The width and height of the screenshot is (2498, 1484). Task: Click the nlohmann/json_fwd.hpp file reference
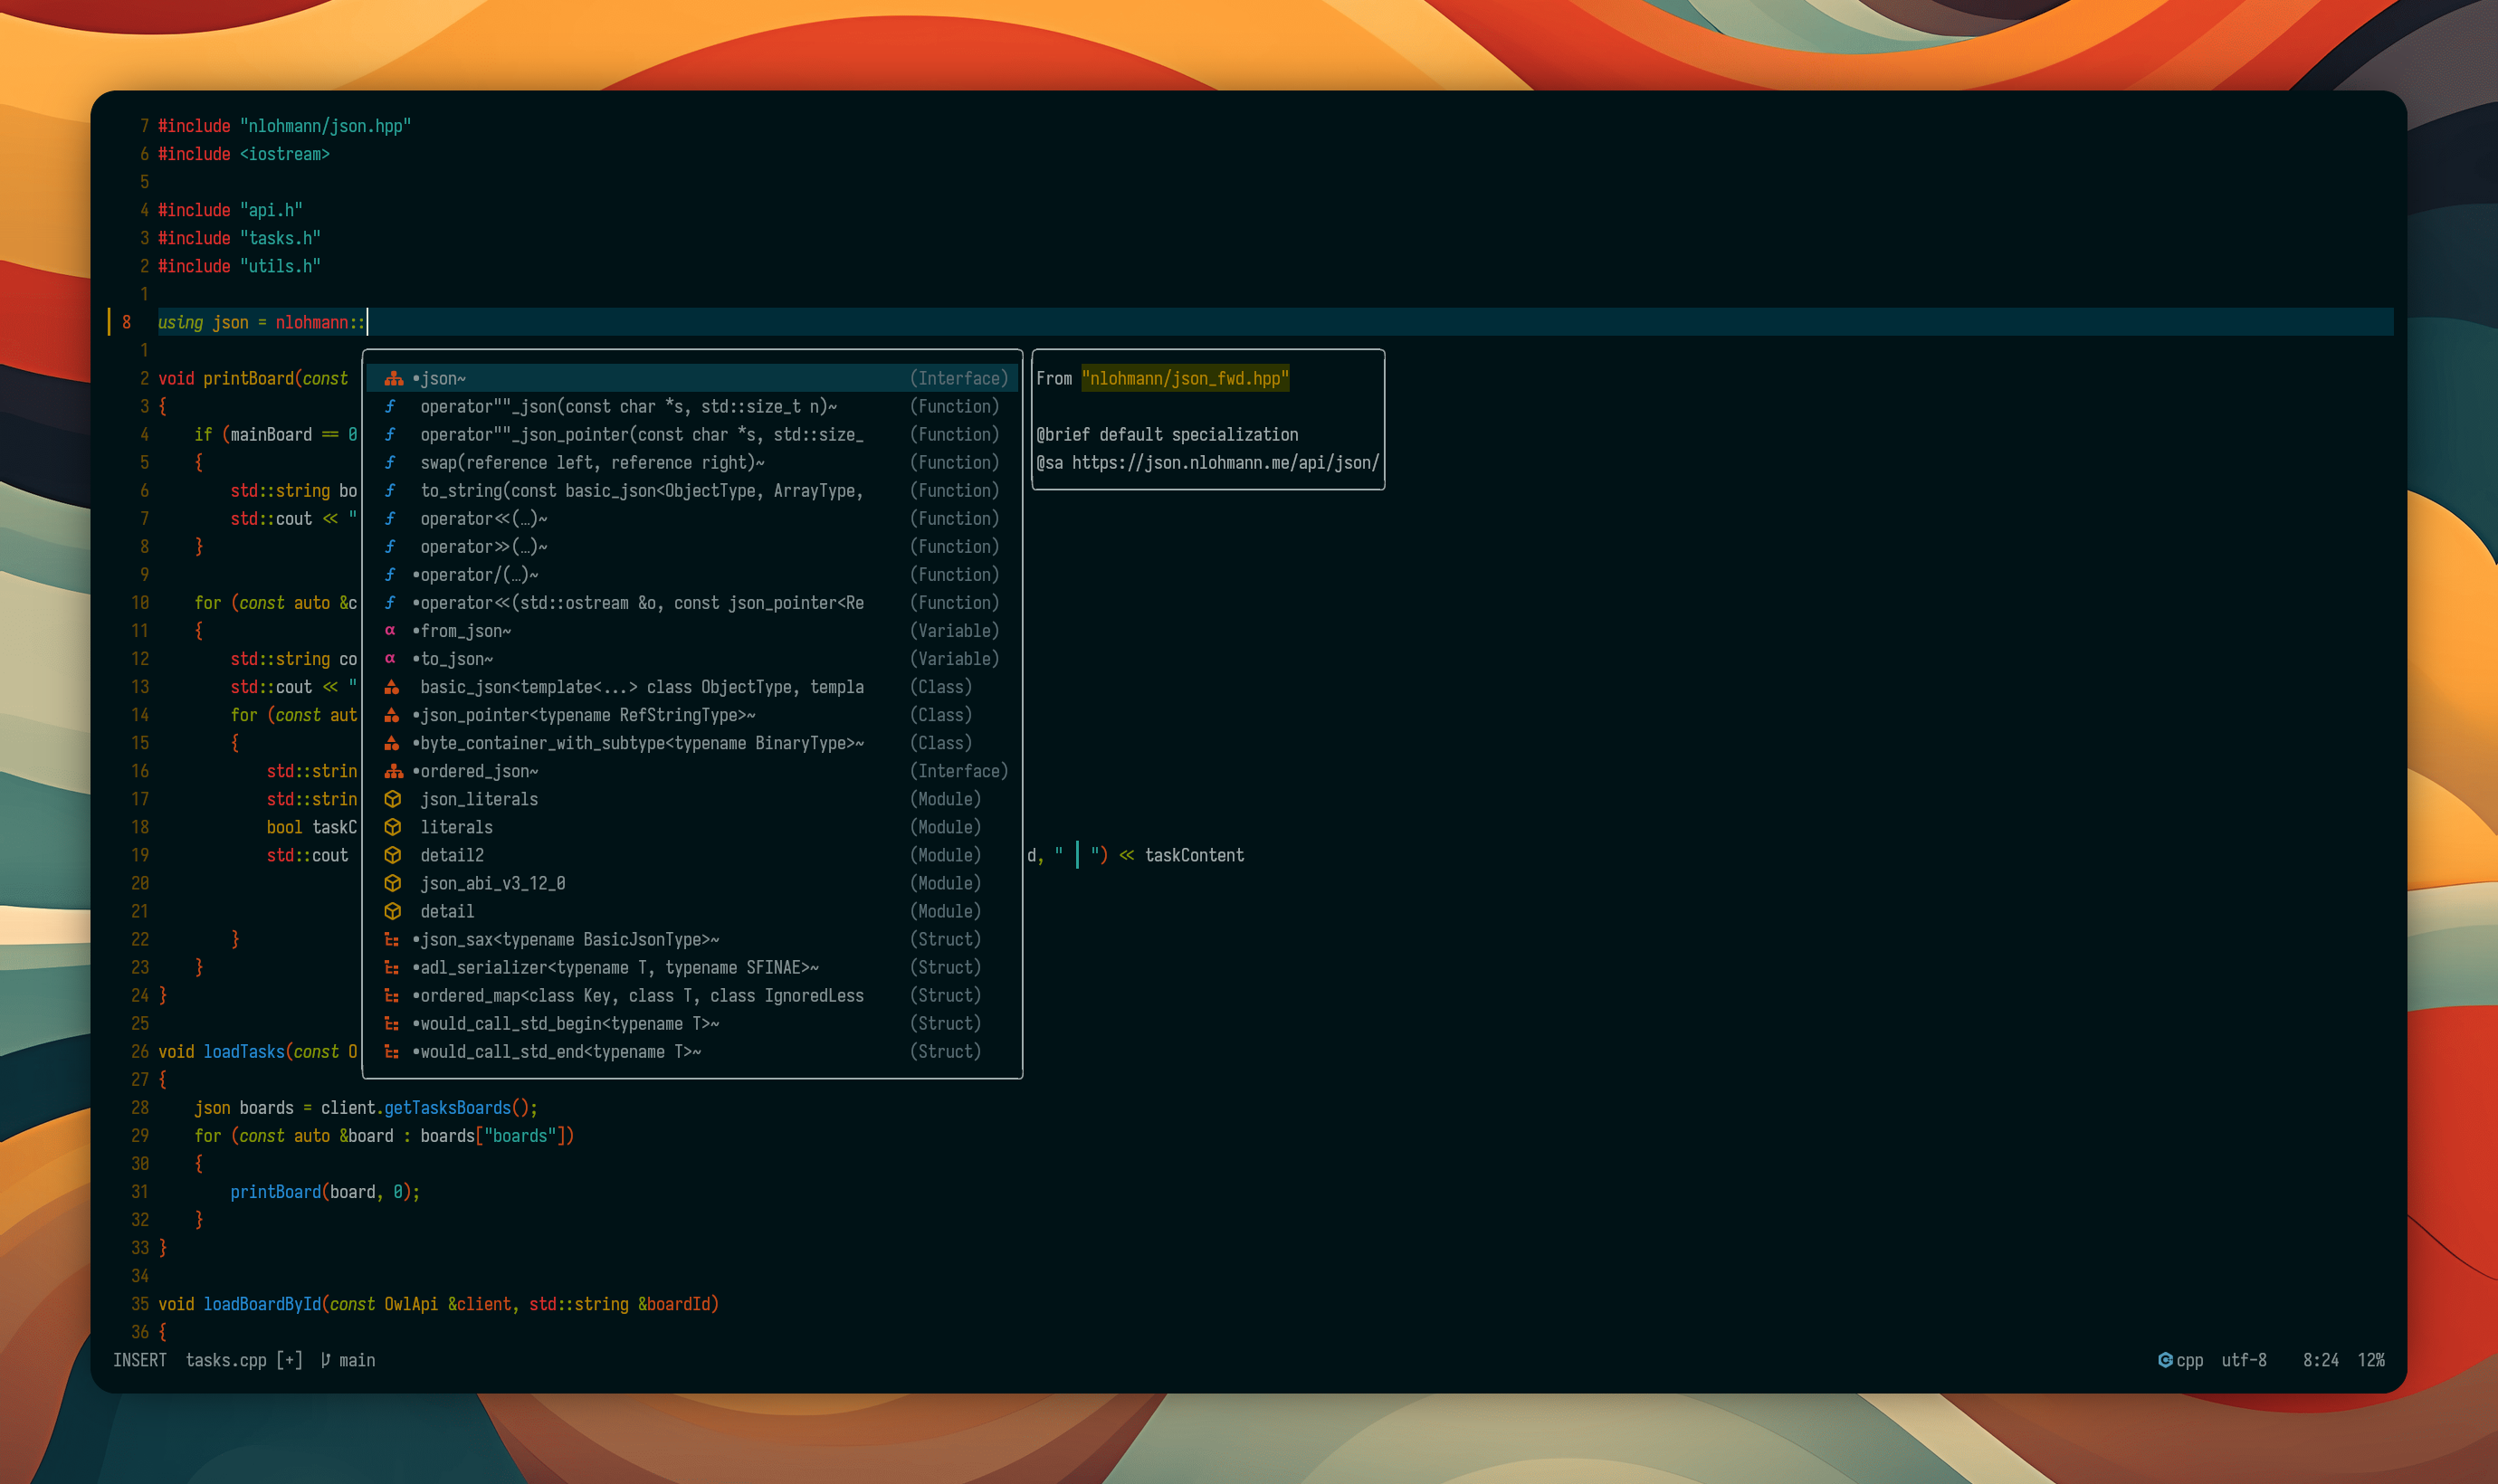[x=1185, y=379]
